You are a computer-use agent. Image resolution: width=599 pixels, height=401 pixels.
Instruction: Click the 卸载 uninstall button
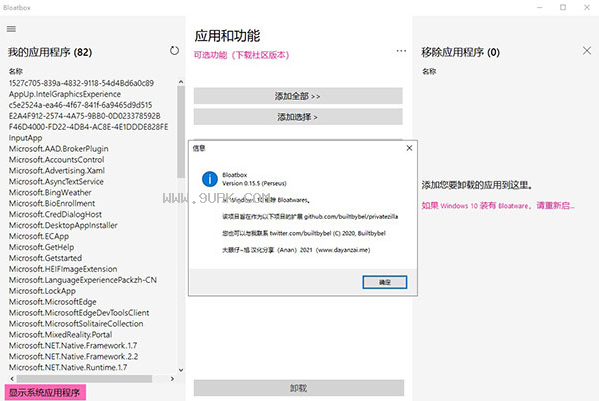point(299,388)
